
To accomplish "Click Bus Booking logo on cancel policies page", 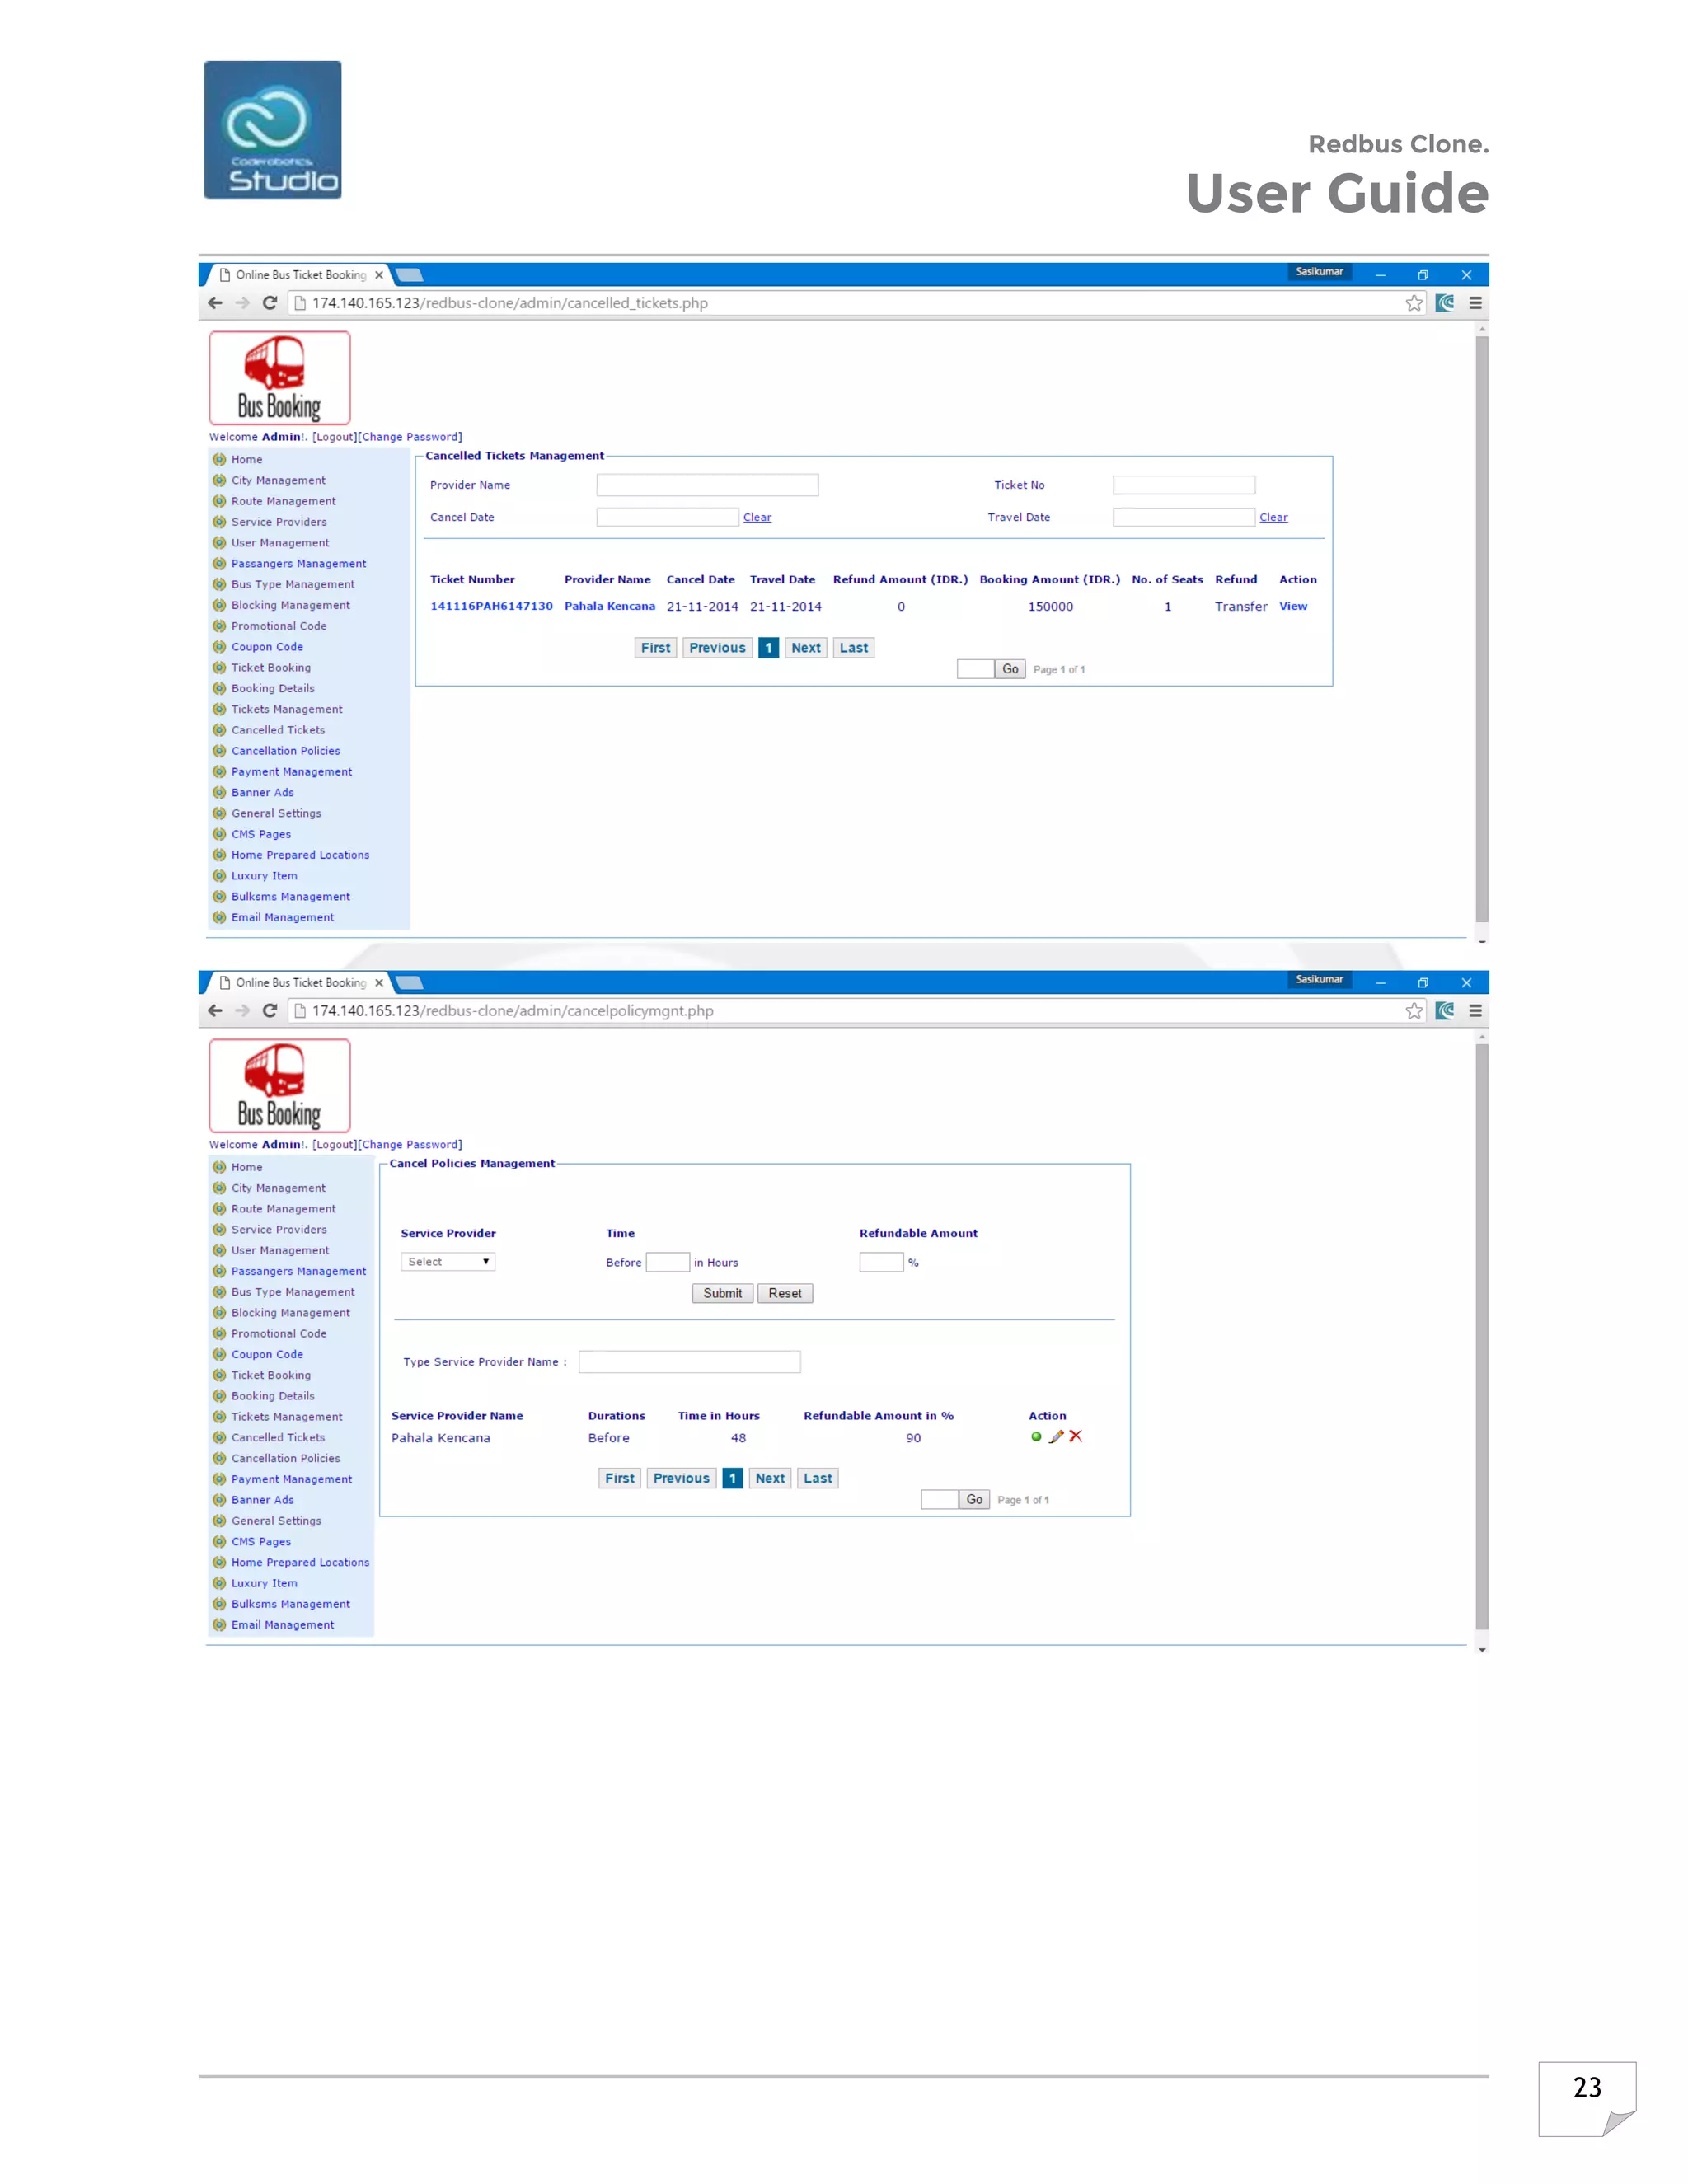I will [280, 1086].
